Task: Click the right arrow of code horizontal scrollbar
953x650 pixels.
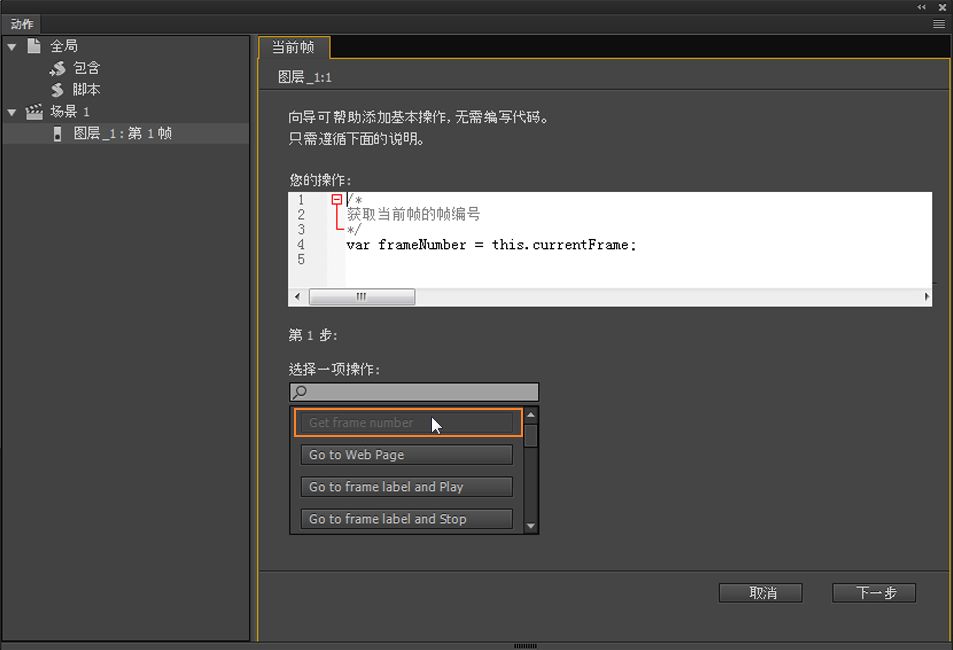Action: [x=926, y=297]
